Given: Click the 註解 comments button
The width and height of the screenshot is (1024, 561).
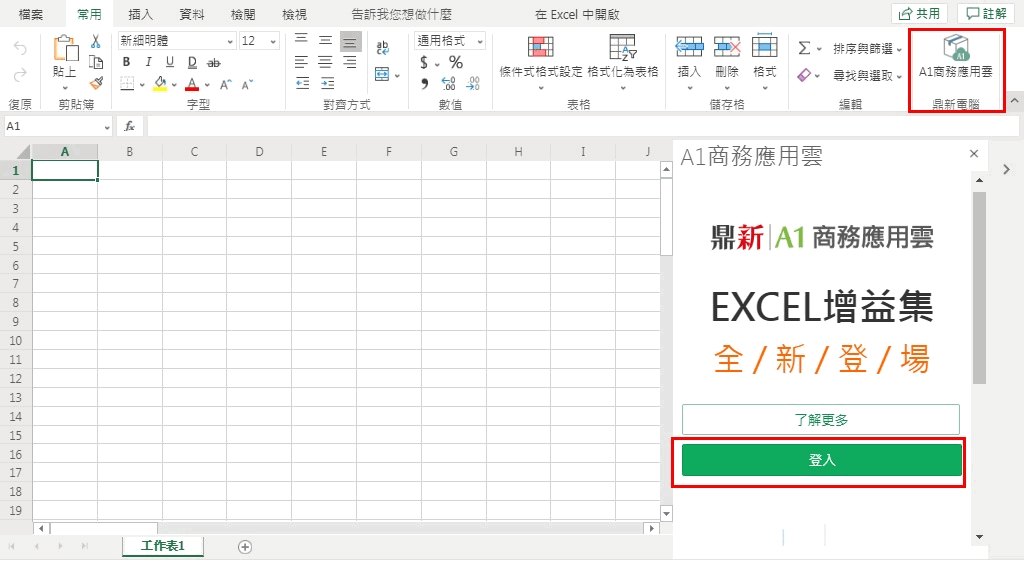Looking at the screenshot, I should [987, 14].
